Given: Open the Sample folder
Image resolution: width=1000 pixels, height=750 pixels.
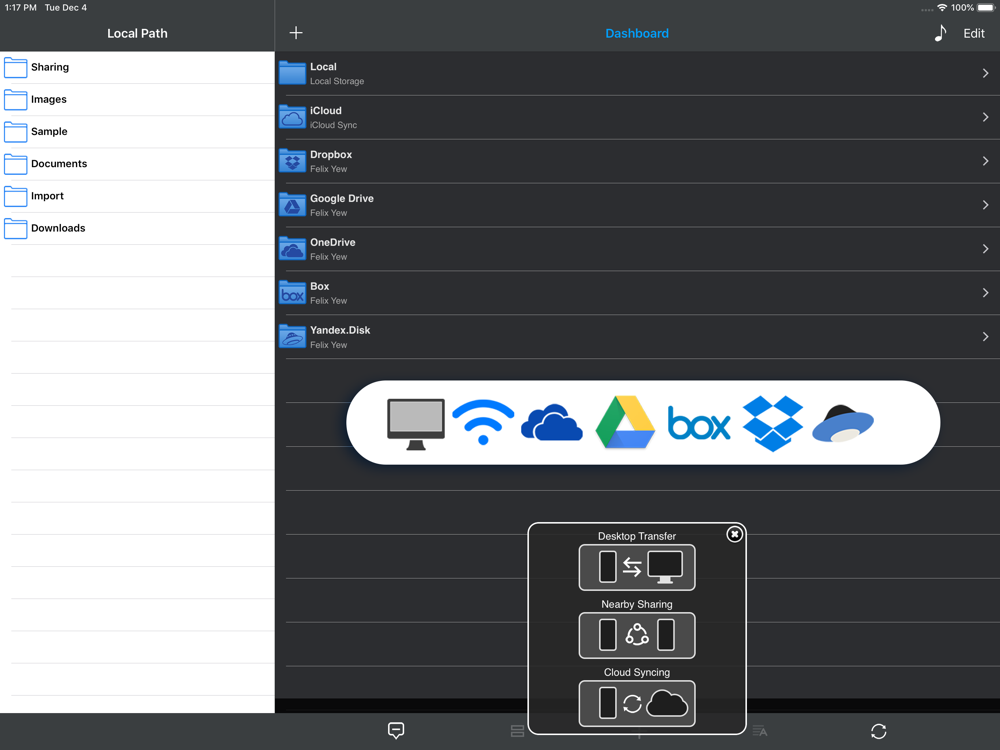Looking at the screenshot, I should (x=137, y=131).
